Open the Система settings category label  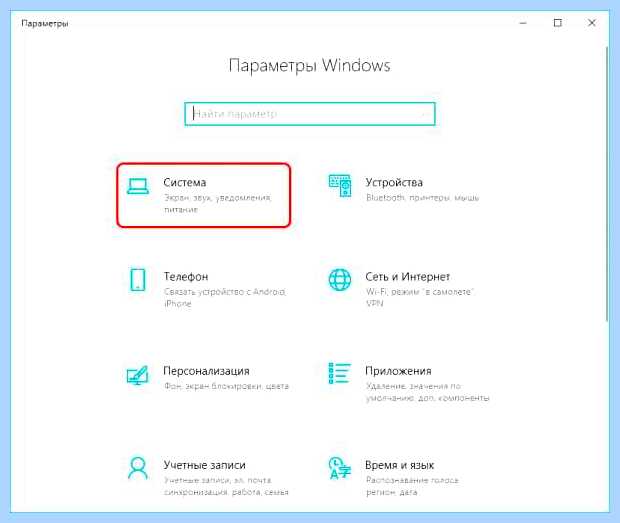(x=185, y=183)
